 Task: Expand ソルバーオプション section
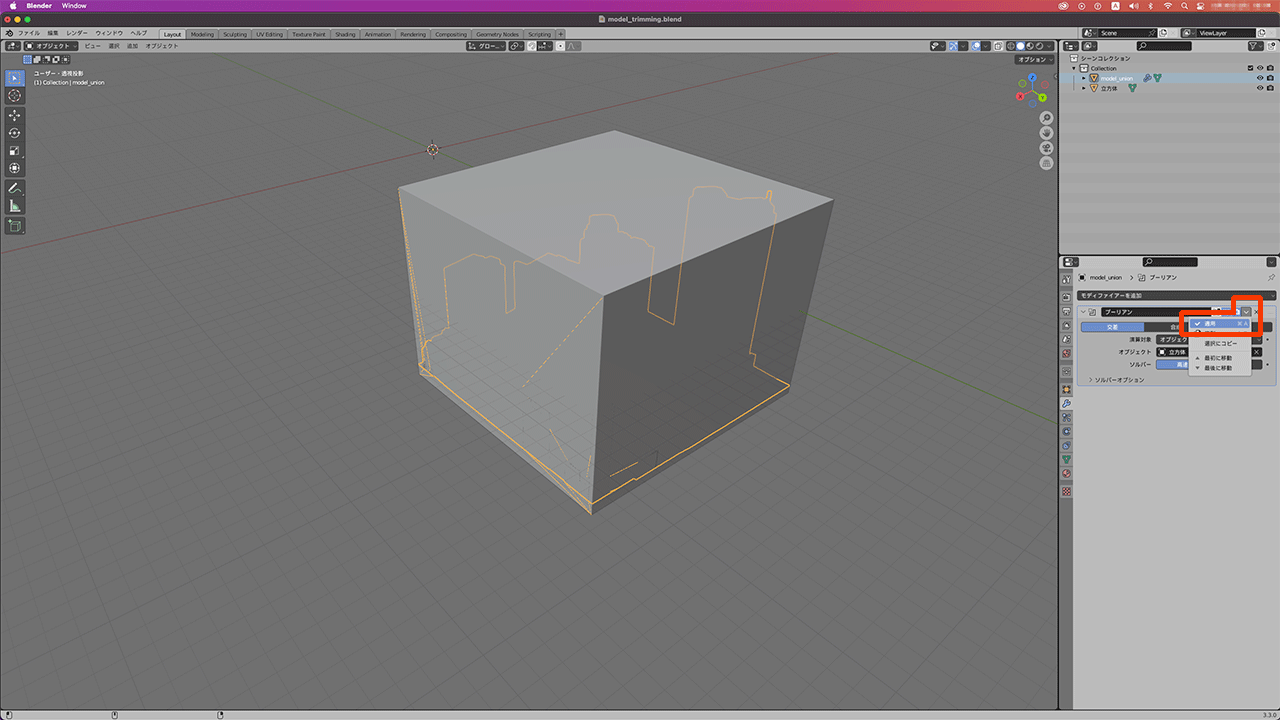tap(1119, 380)
